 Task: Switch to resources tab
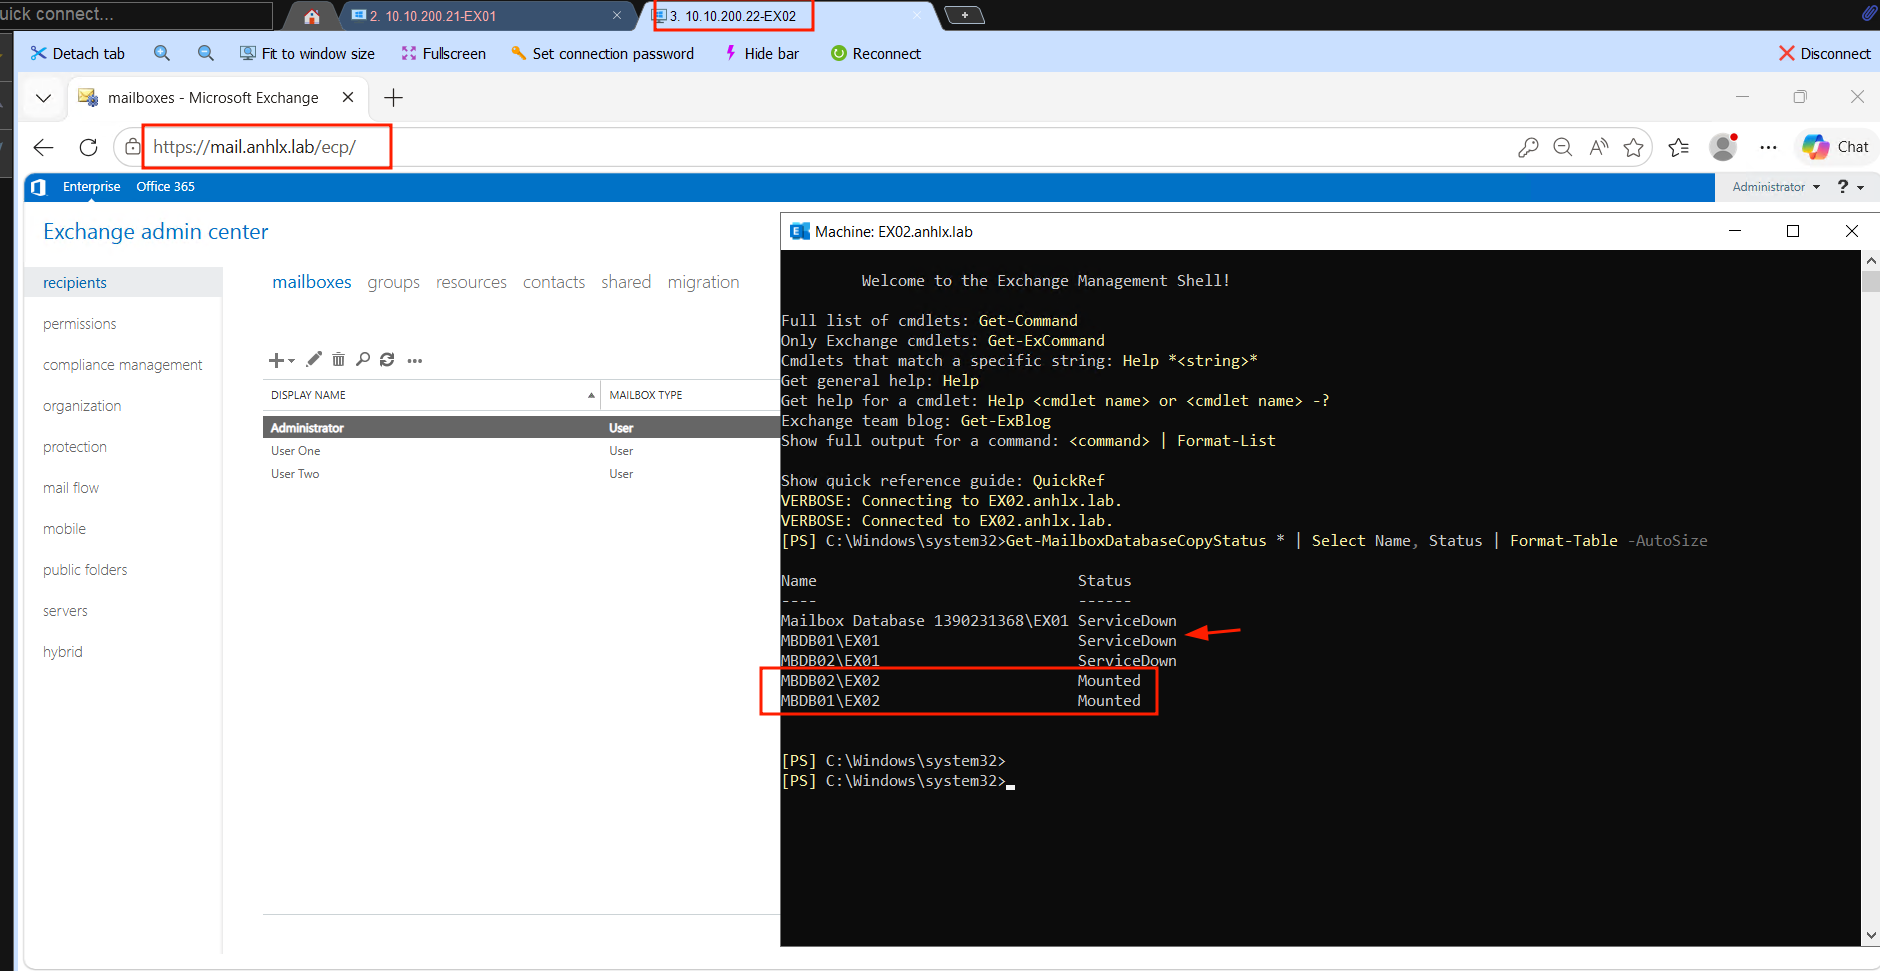(x=471, y=282)
